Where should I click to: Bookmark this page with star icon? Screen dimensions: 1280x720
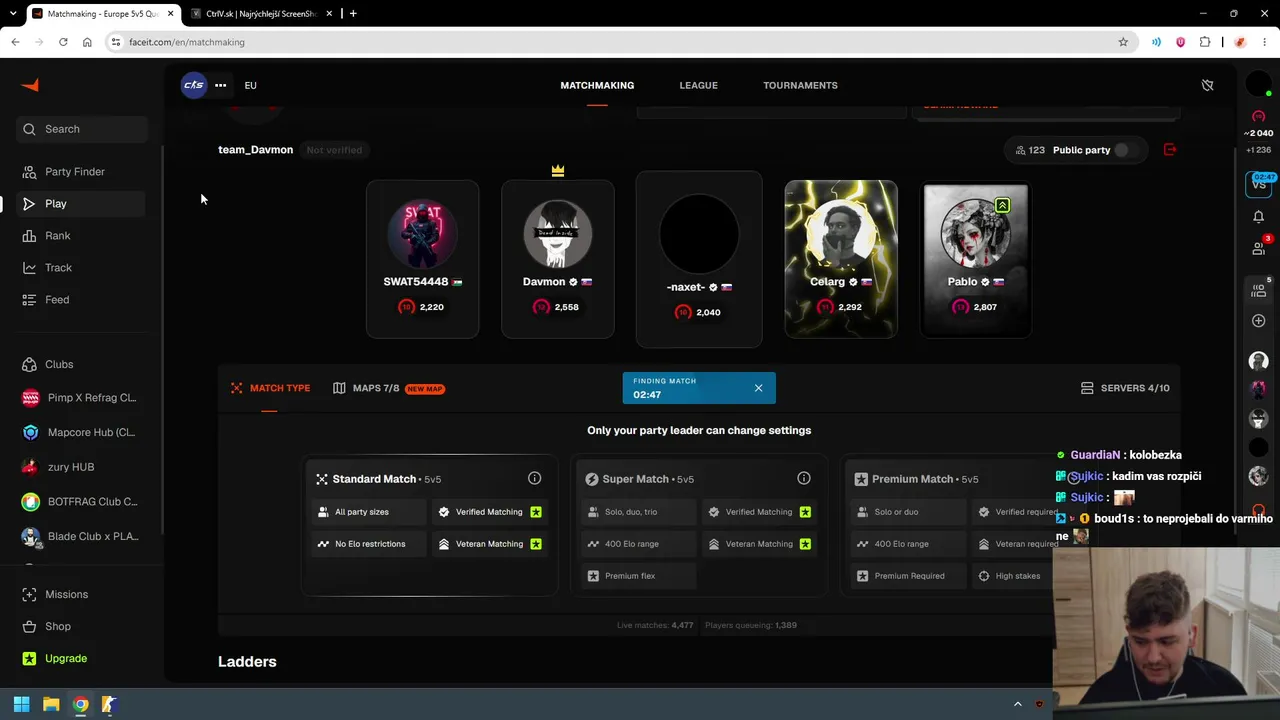[1123, 42]
